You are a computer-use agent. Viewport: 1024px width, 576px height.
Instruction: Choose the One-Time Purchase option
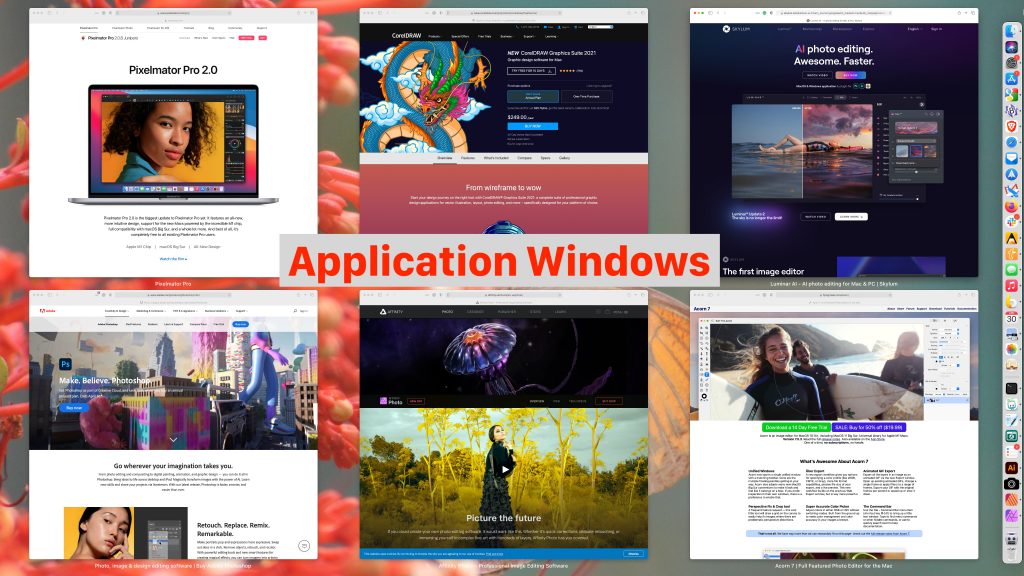[x=584, y=96]
